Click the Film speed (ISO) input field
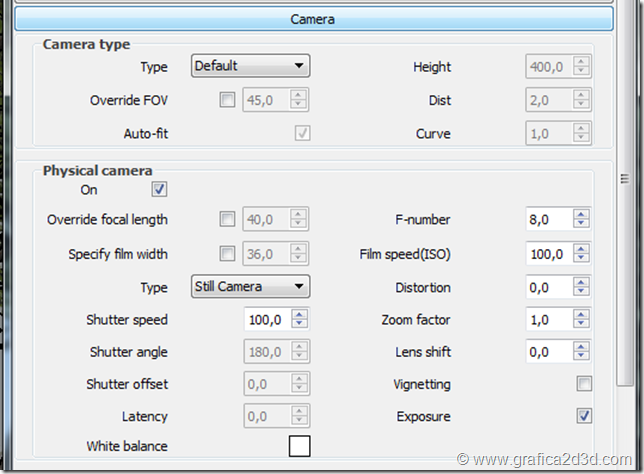Image resolution: width=644 pixels, height=474 pixels. point(547,254)
